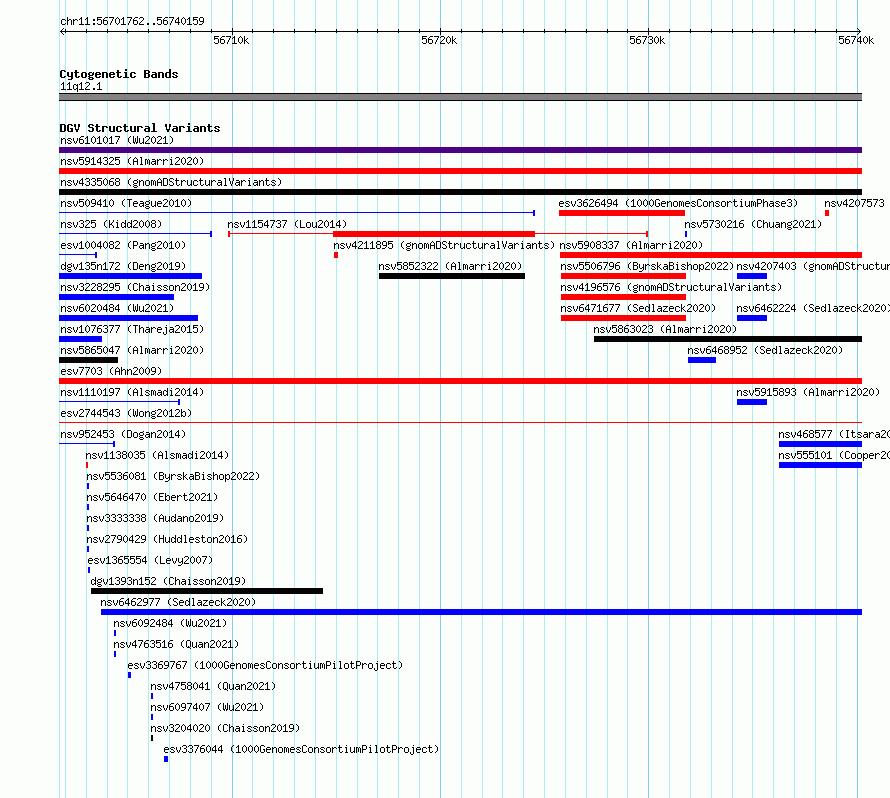Click dgv1393n152 (Chaisson2019) label
The image size is (890, 798).
tap(168, 581)
